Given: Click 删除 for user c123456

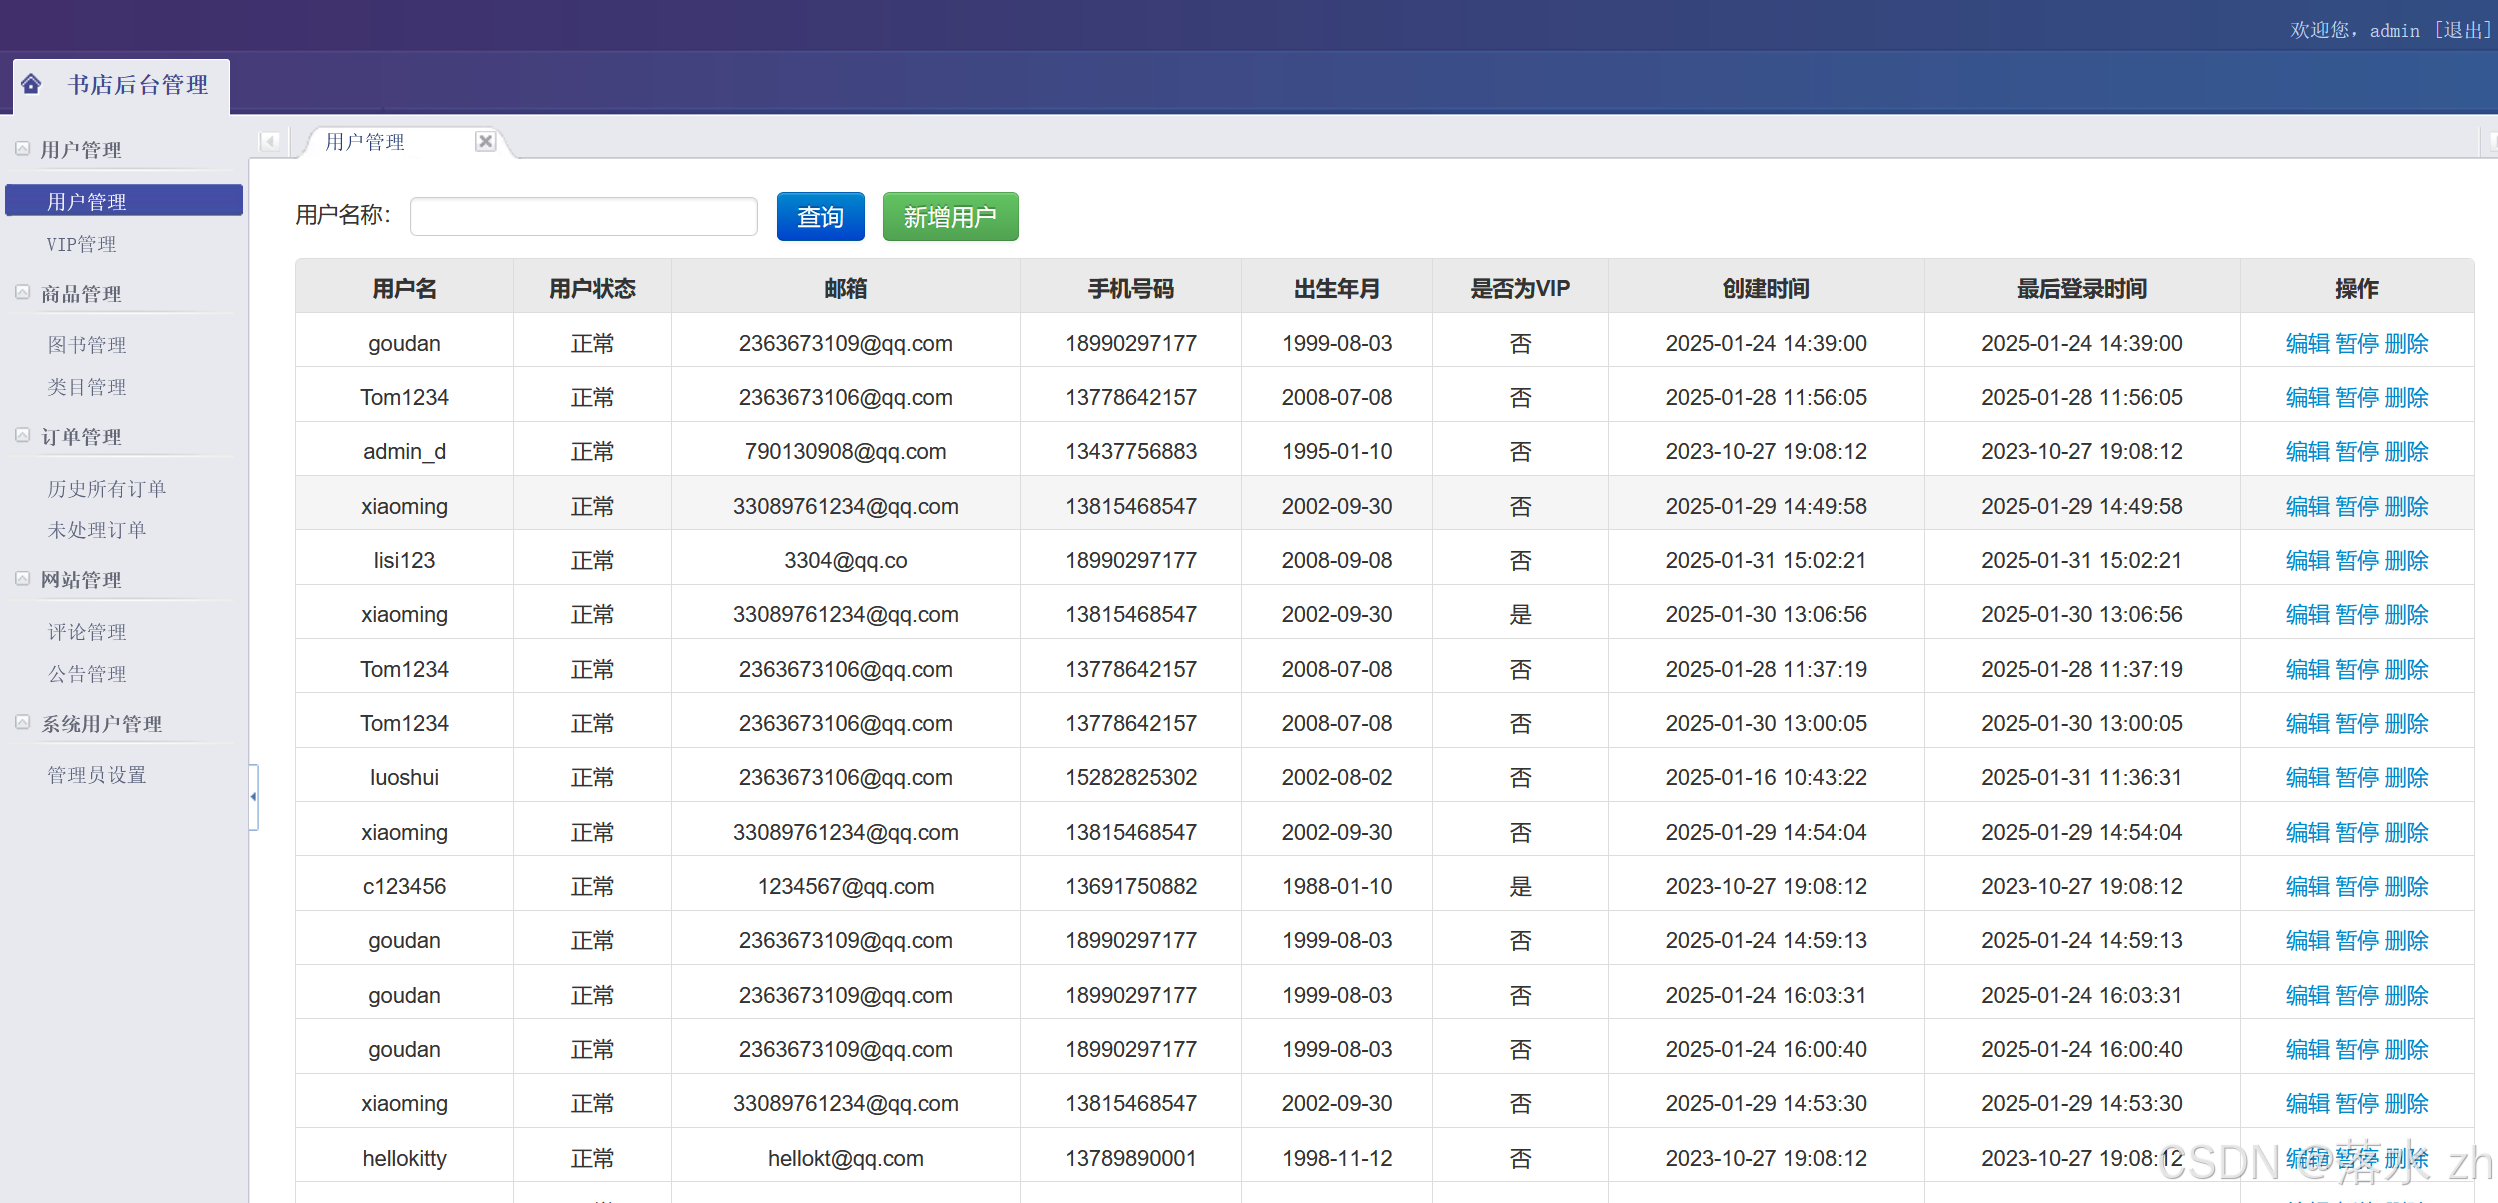Looking at the screenshot, I should point(2406,887).
